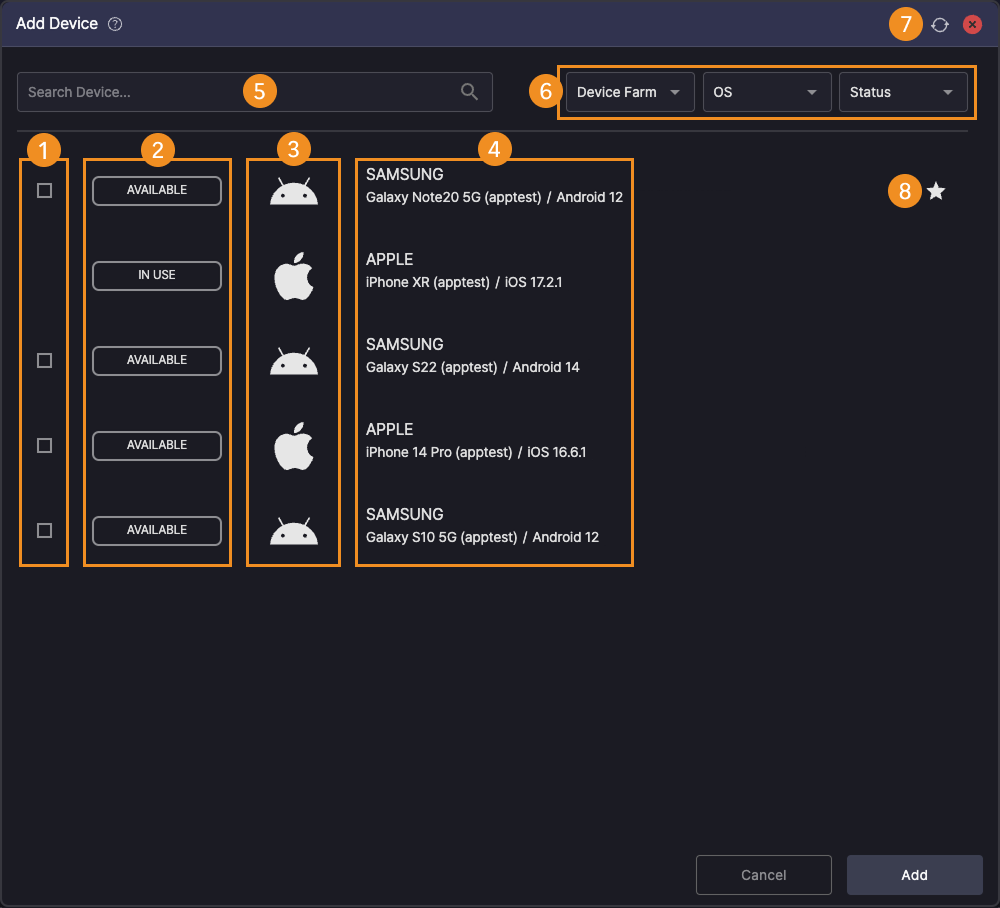Check the Galaxy Note20 5G checkbox
Screen dimensions: 1000x908
pyautogui.click(x=44, y=191)
